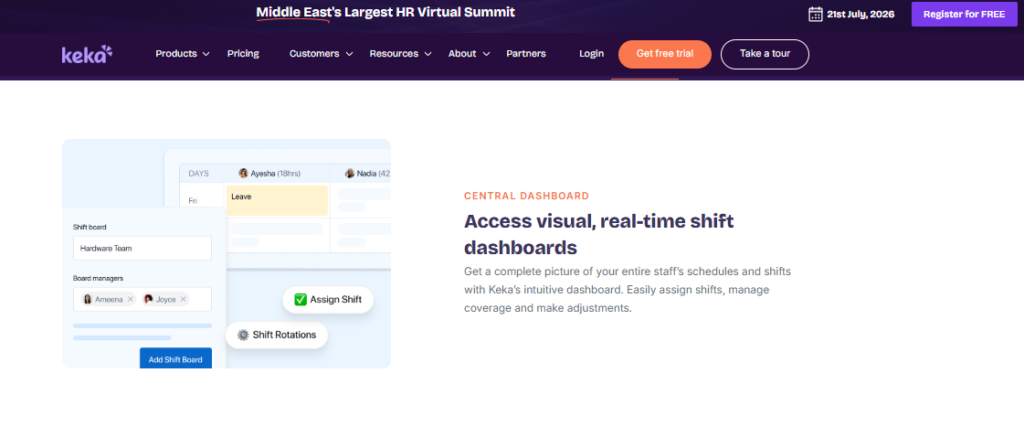This screenshot has width=1024, height=426.
Task: Click the Shift Rotations pill
Action: point(277,335)
